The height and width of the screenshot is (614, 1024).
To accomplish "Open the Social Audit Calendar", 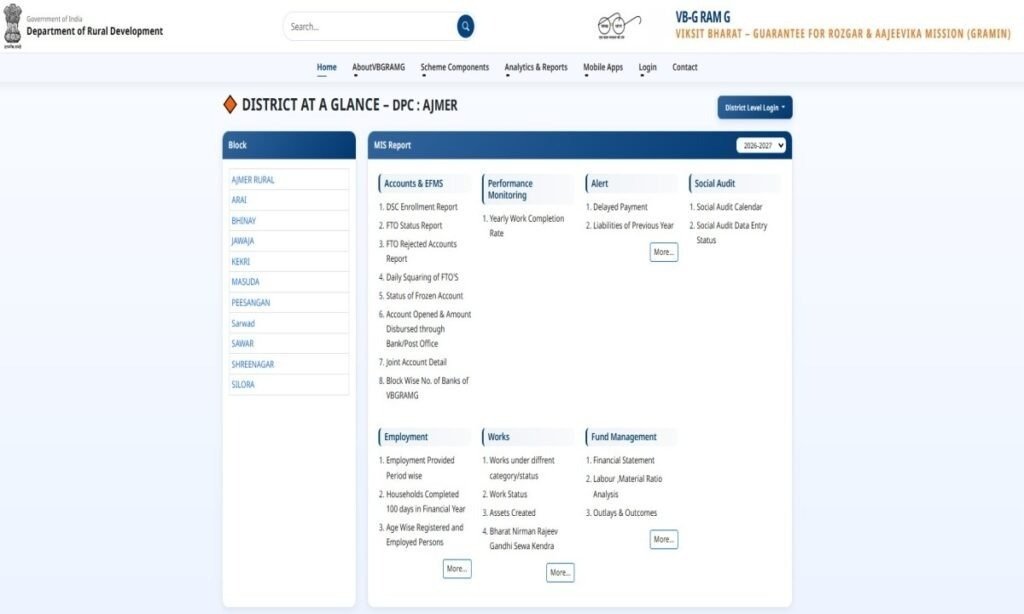I will [729, 207].
